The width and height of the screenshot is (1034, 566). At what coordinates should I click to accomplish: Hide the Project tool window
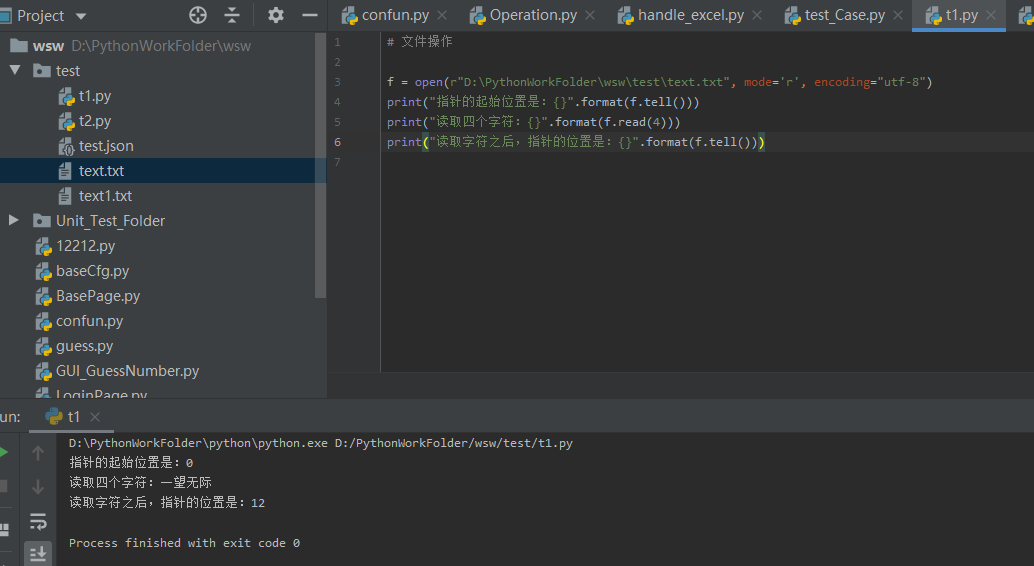coord(310,15)
